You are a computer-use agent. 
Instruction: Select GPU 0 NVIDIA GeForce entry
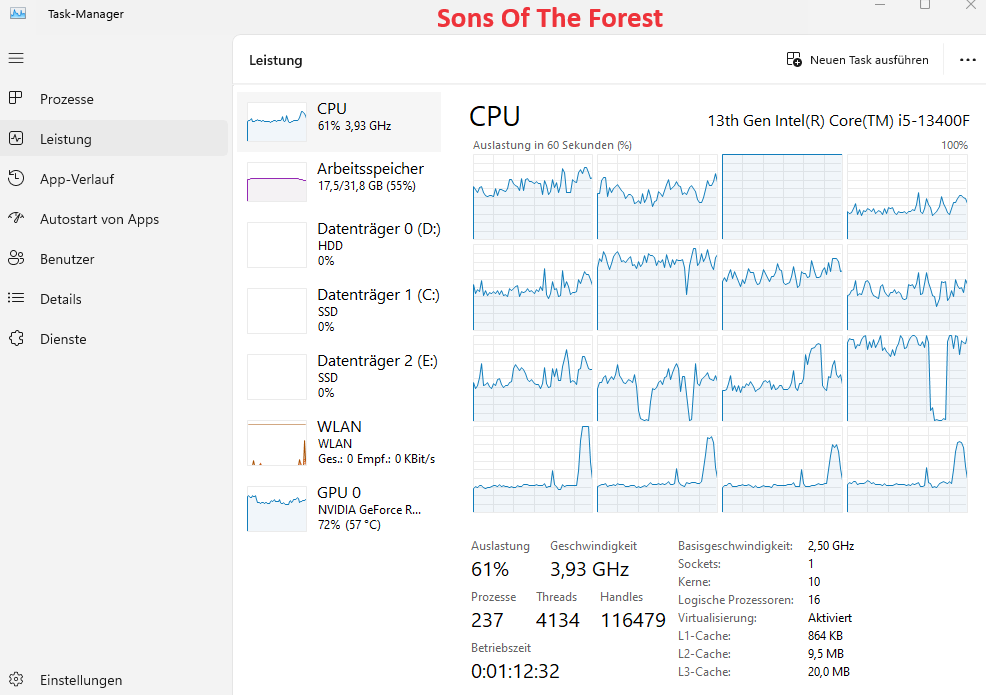(339, 508)
